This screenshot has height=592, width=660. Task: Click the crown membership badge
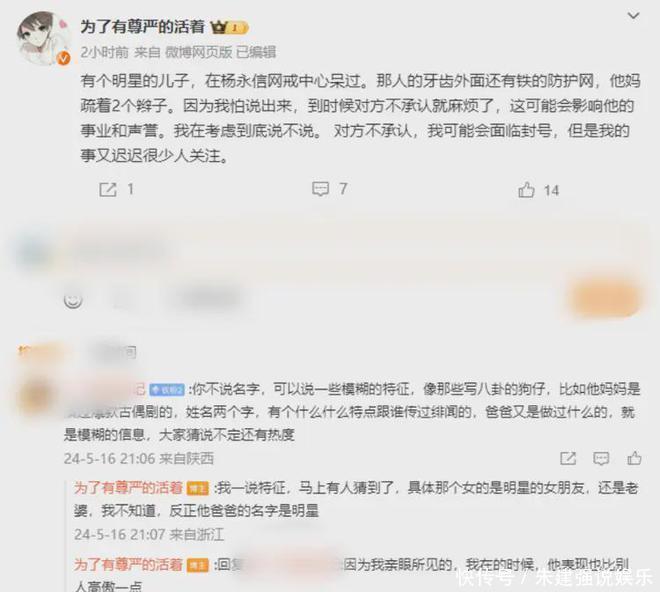[x=230, y=28]
